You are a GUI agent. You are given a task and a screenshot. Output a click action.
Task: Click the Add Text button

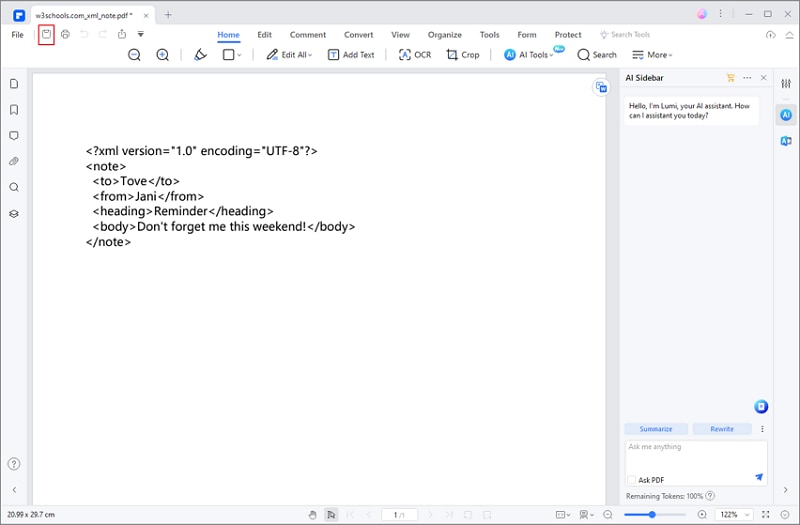(x=351, y=55)
